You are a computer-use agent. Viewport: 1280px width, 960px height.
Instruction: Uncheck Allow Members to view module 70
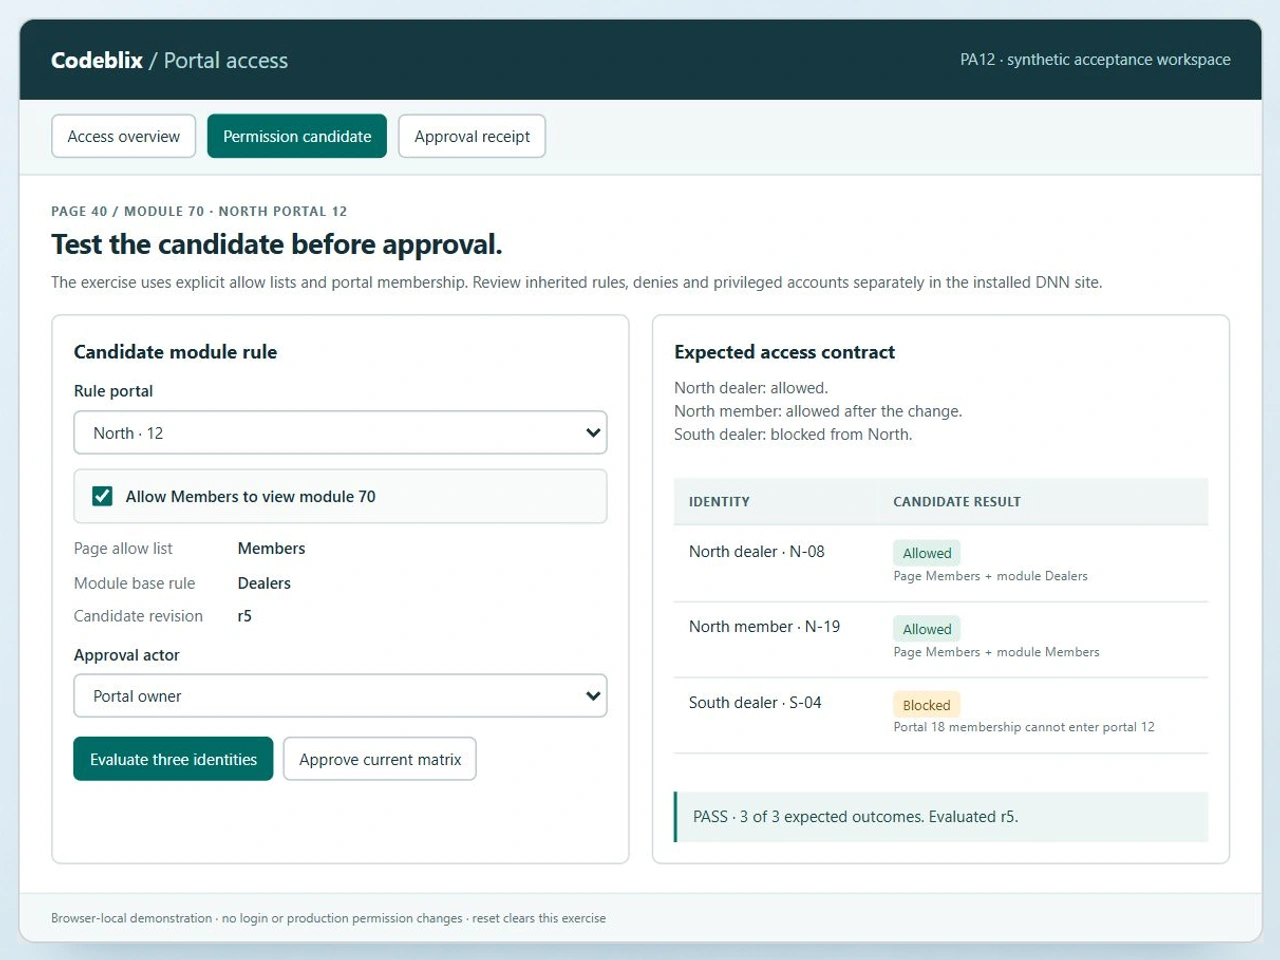[102, 496]
